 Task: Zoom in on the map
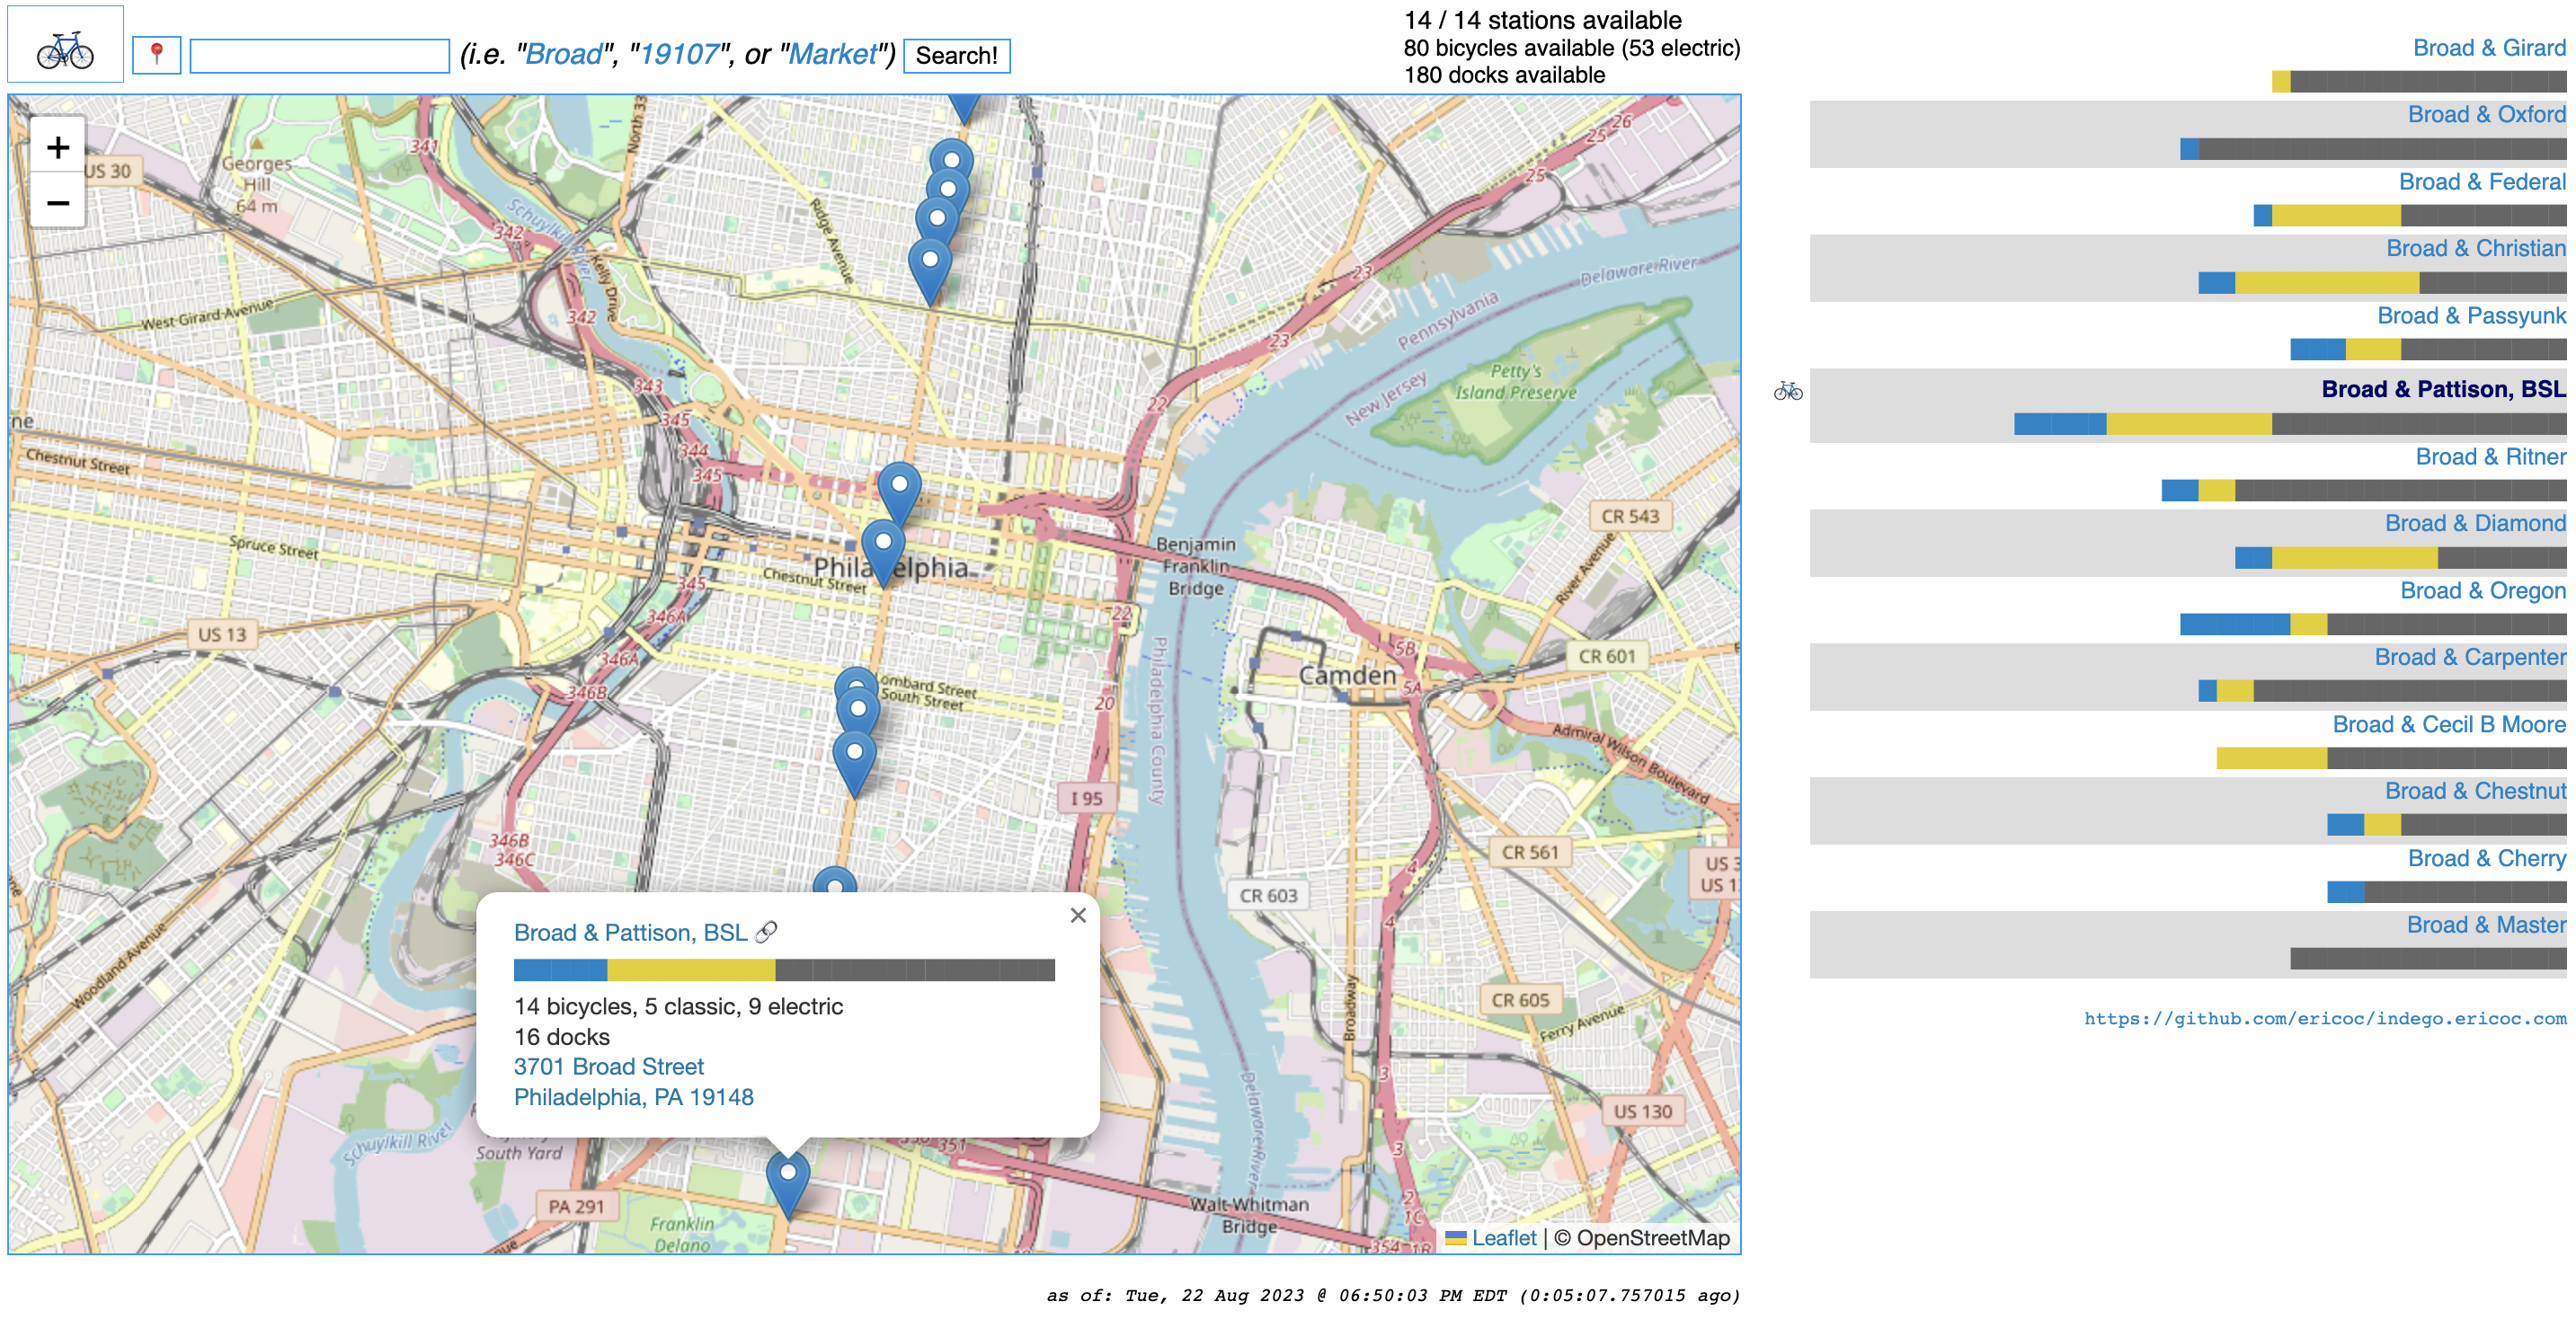pos(58,148)
